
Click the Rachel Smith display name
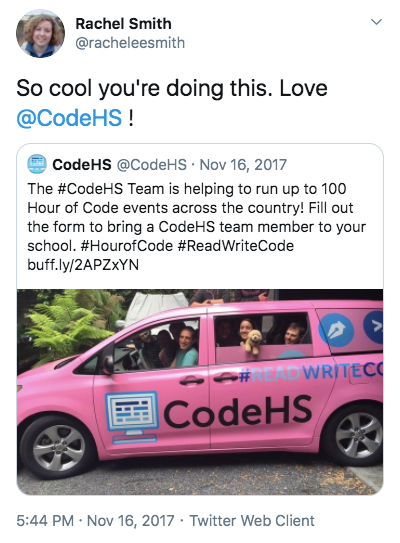click(x=123, y=24)
